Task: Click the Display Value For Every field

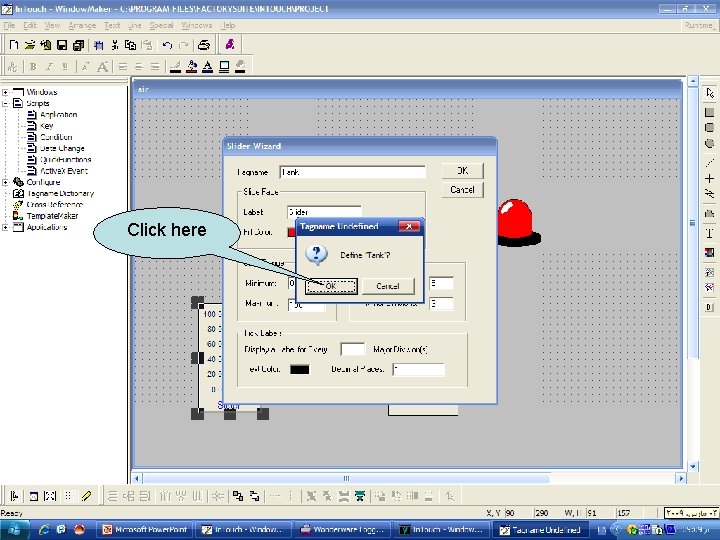Action: (352, 349)
